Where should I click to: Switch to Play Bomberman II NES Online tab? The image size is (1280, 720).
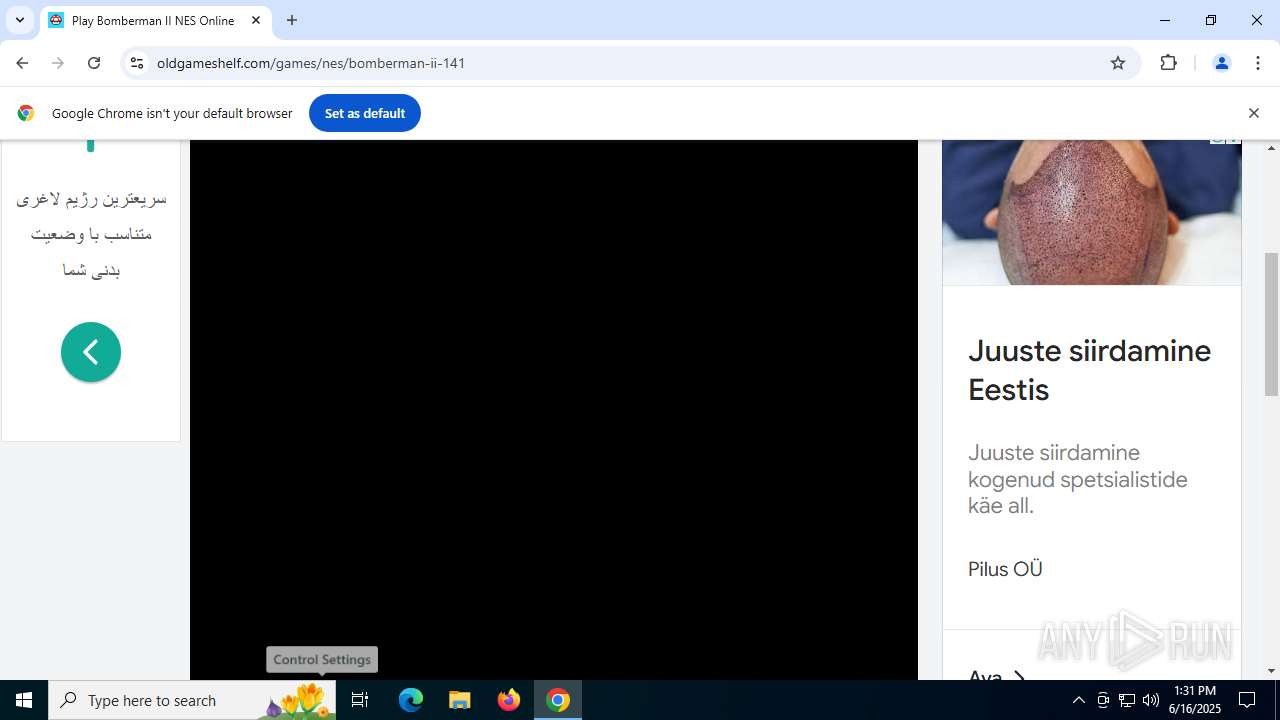(x=155, y=20)
